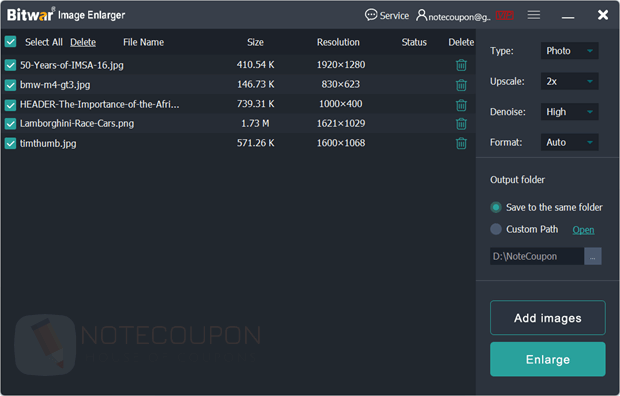Click the Open link for custom path
The width and height of the screenshot is (620, 396).
click(583, 230)
